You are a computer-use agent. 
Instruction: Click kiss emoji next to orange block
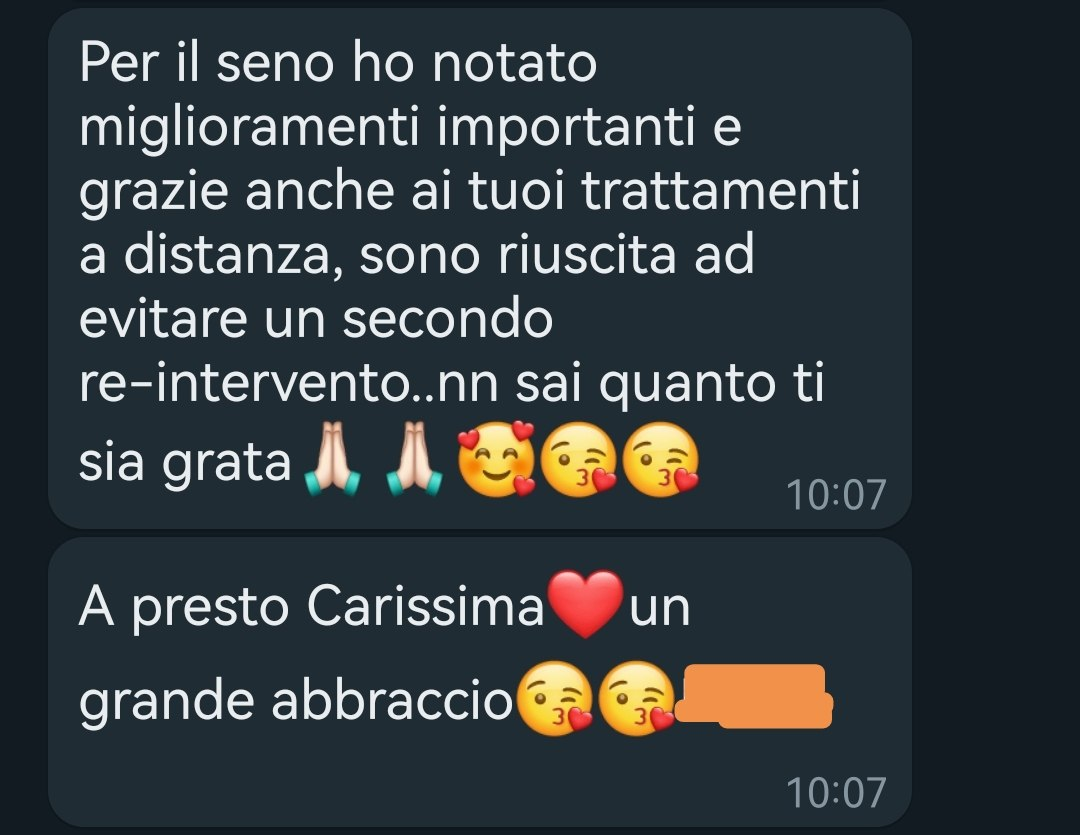(636, 699)
